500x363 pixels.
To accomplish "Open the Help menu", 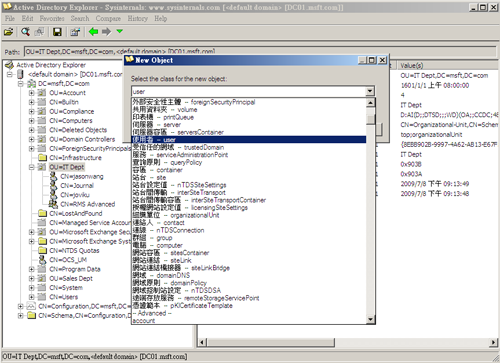I will (x=160, y=18).
